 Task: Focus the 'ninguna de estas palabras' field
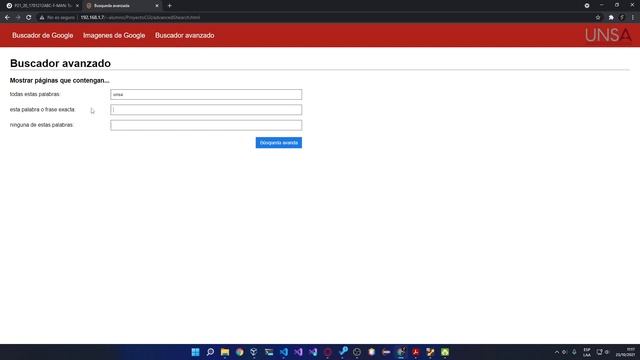point(206,125)
